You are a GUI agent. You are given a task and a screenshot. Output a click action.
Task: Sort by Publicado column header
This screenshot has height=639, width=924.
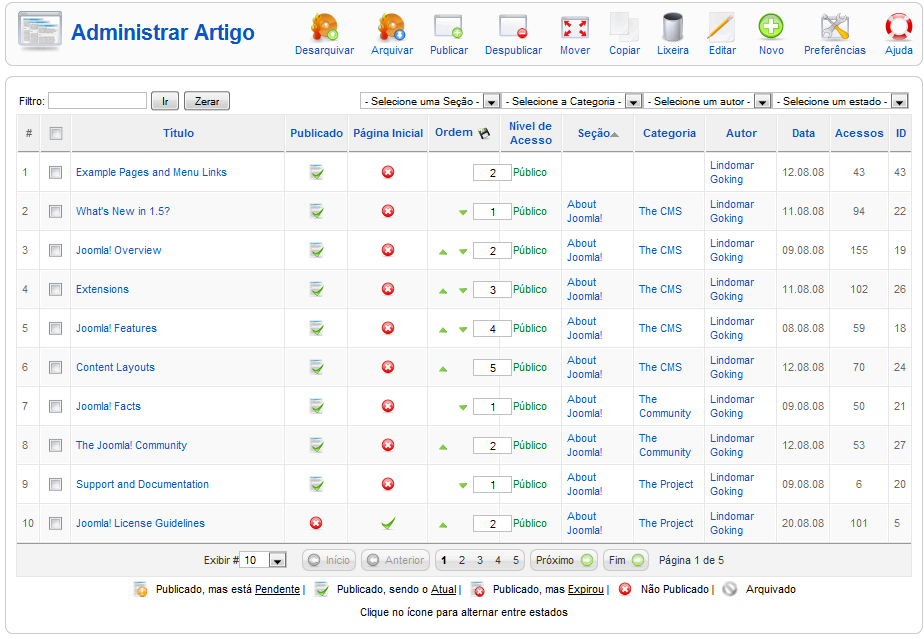point(316,133)
